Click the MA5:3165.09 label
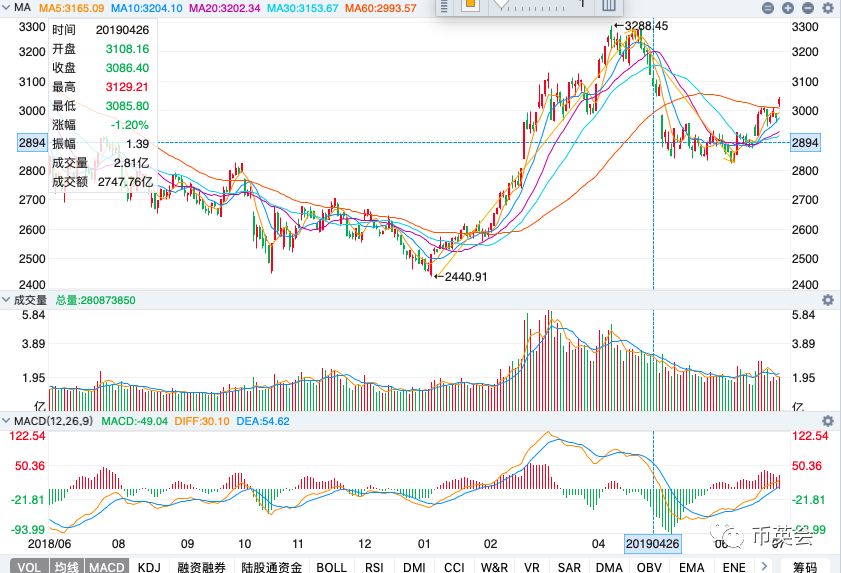The width and height of the screenshot is (841, 573). click(x=72, y=8)
